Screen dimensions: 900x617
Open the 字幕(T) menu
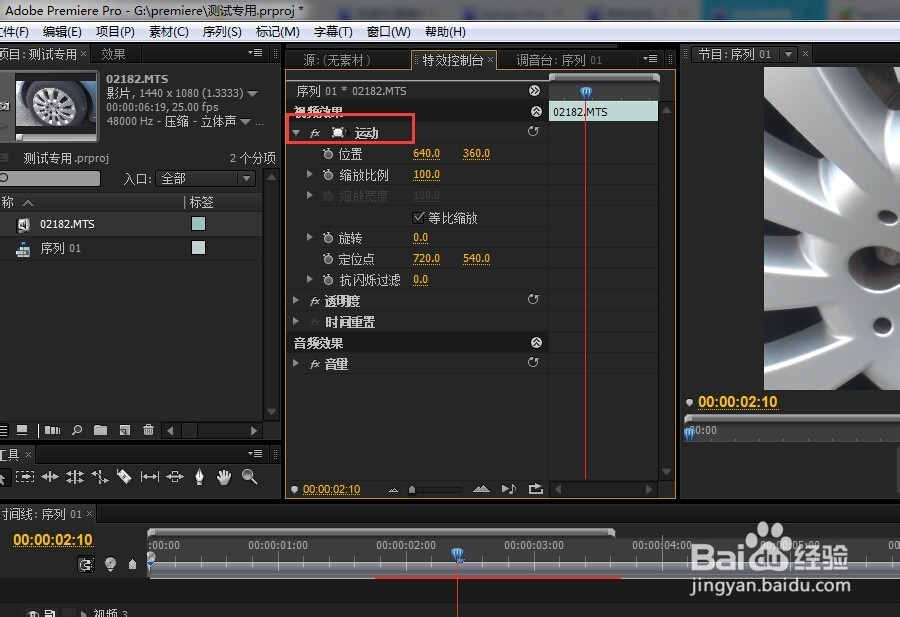coord(333,32)
